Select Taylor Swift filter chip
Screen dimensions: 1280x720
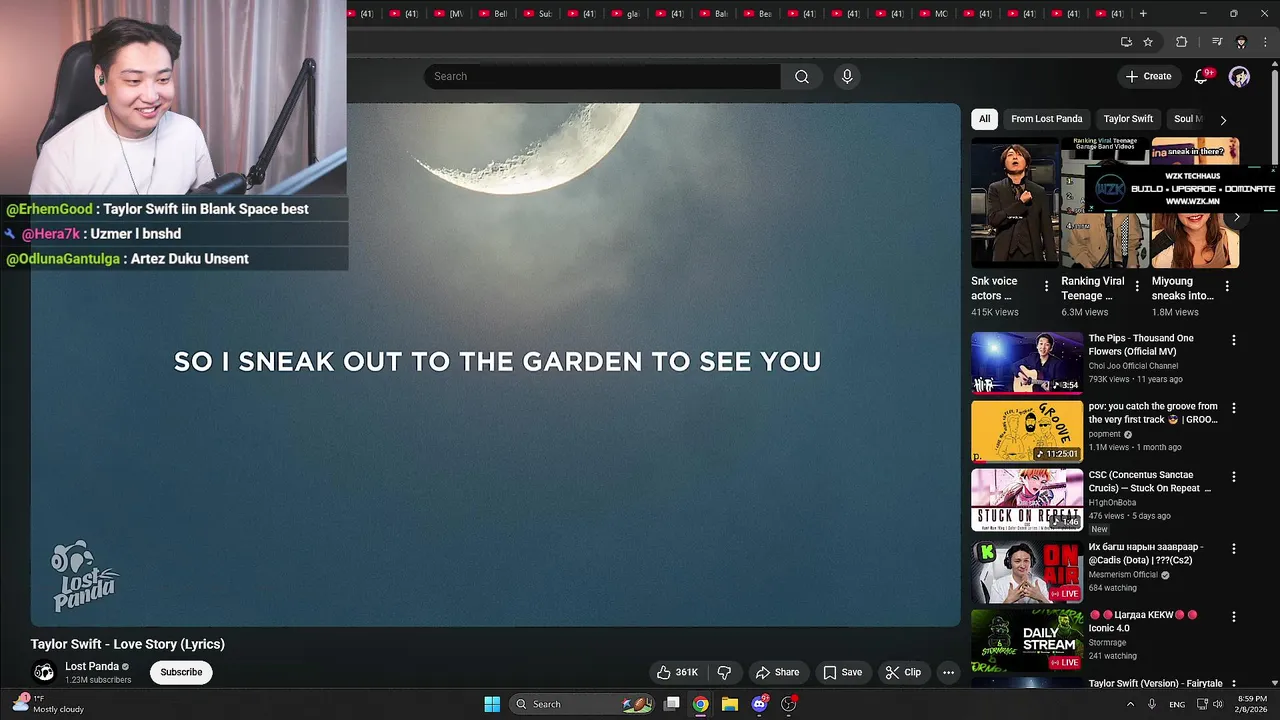point(1128,119)
